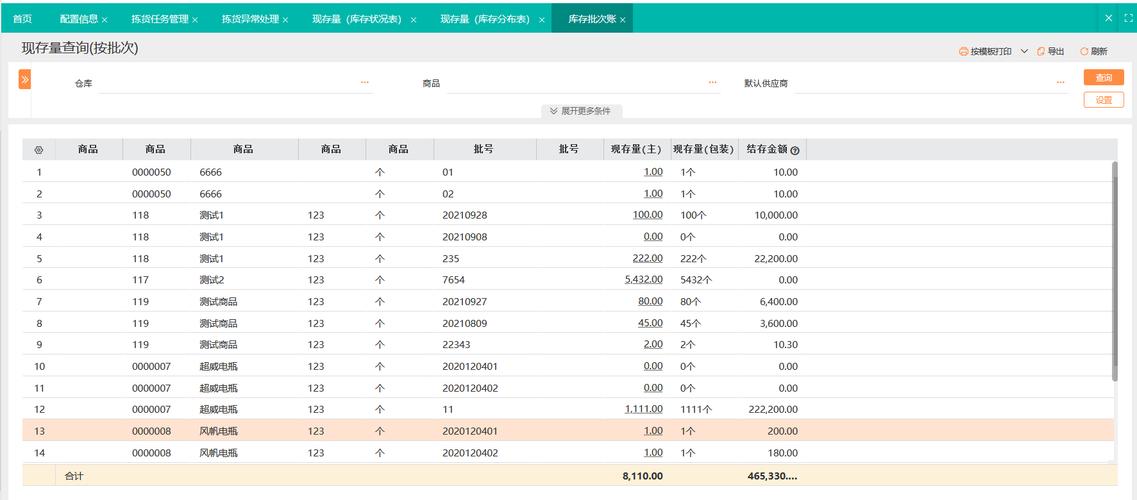This screenshot has height=500, width=1137.
Task: Close the 配置信息 tab
Action: [104, 20]
